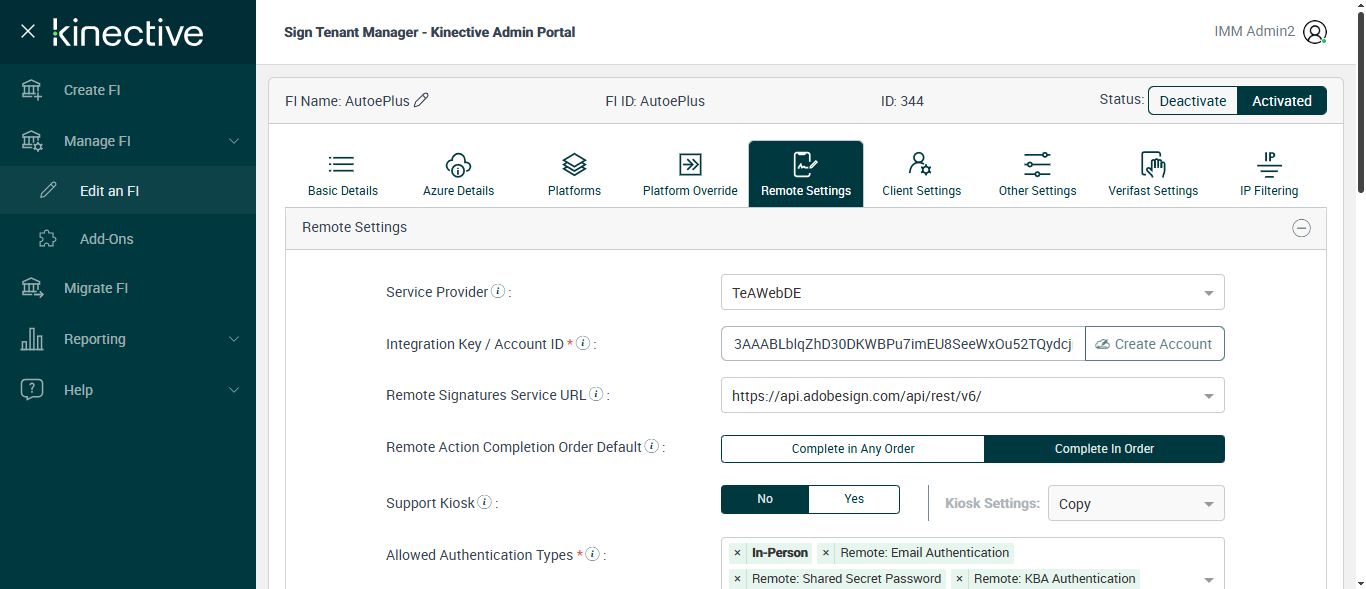
Task: Click the IP Filtering icon
Action: (x=1269, y=165)
